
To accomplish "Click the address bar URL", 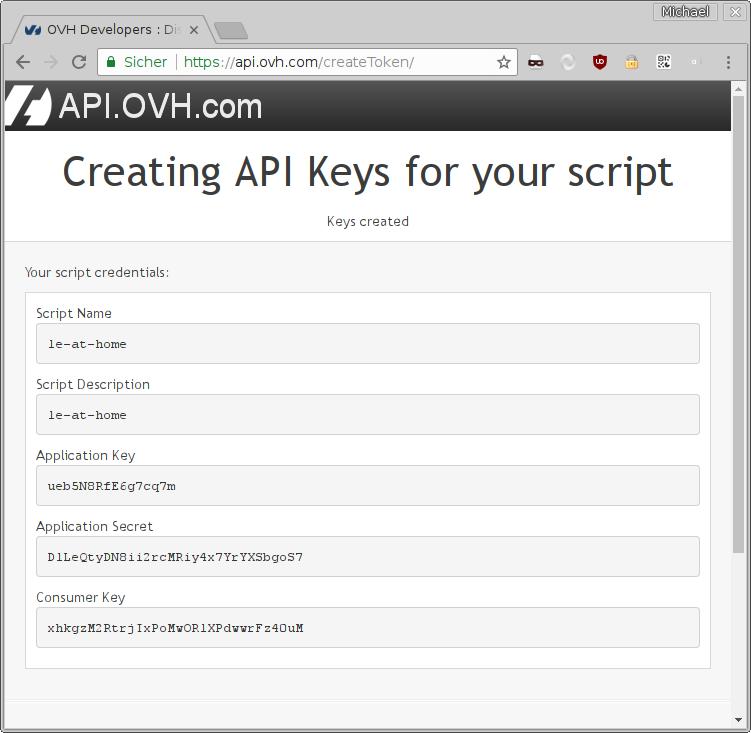I will pos(300,62).
